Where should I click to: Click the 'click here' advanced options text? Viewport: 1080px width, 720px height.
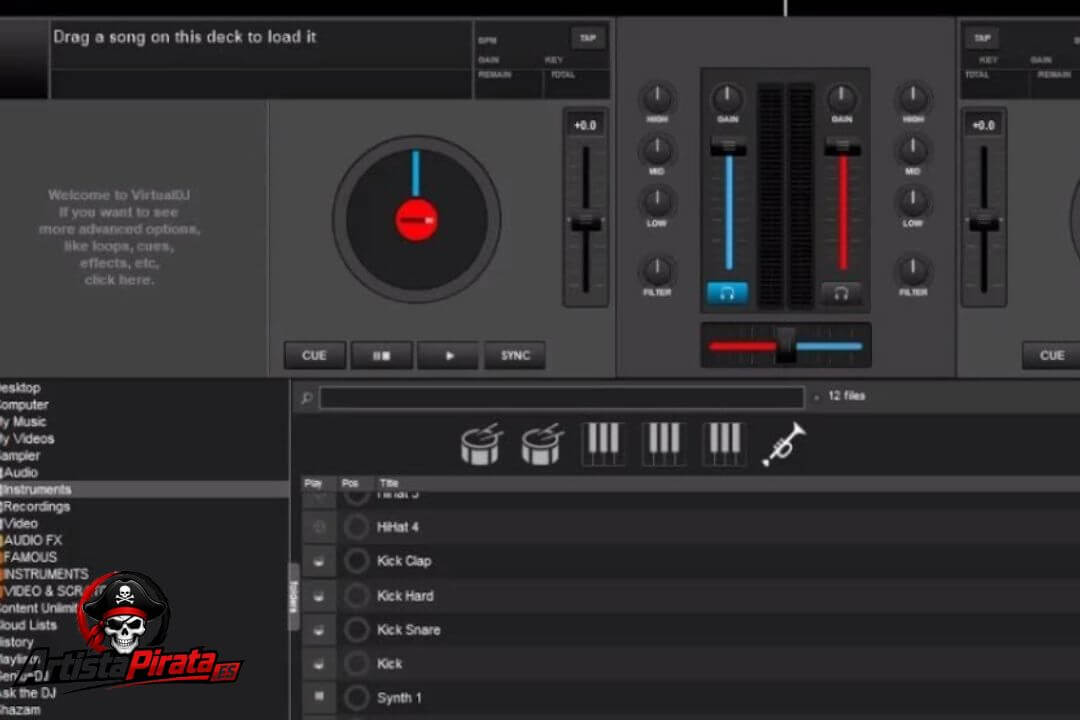(119, 280)
